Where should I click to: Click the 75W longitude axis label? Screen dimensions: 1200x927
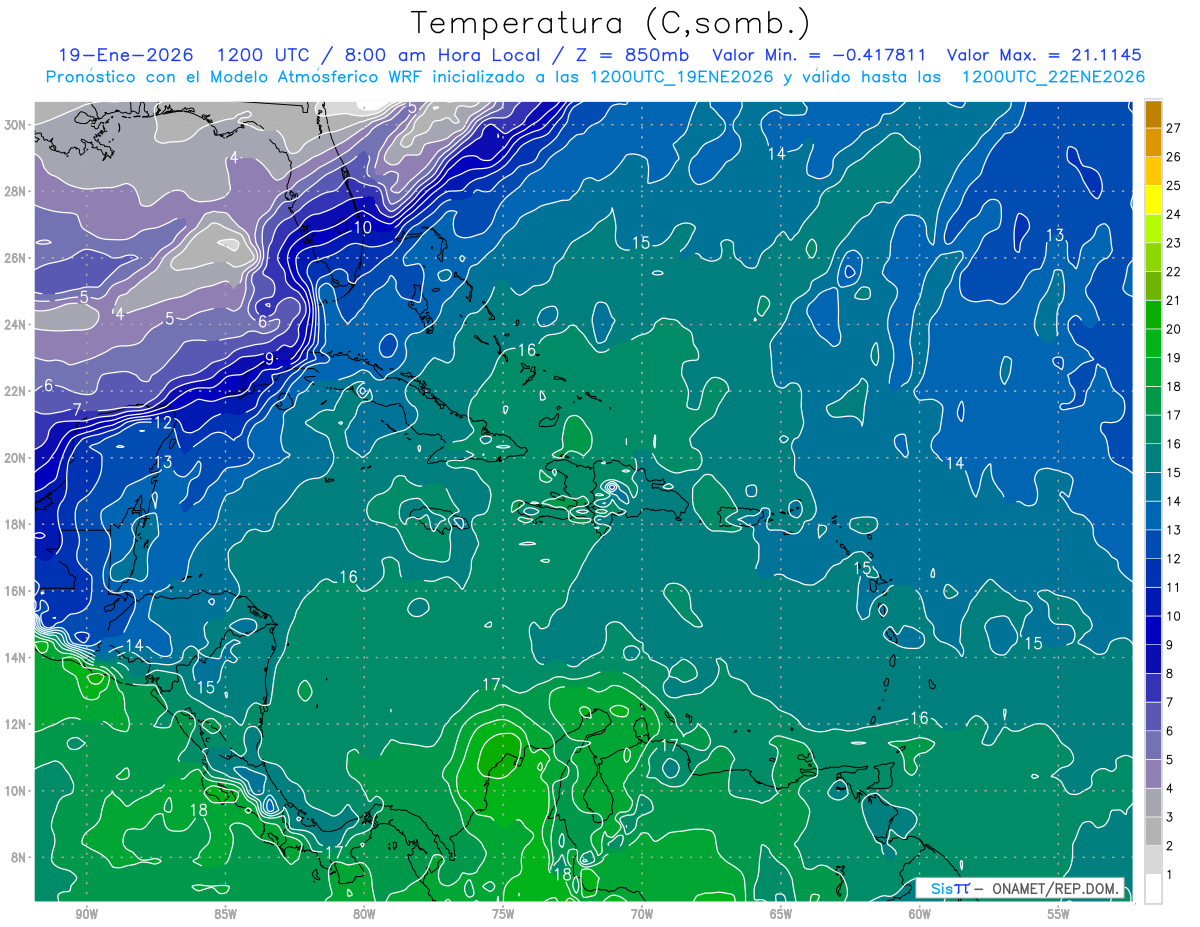pos(503,913)
